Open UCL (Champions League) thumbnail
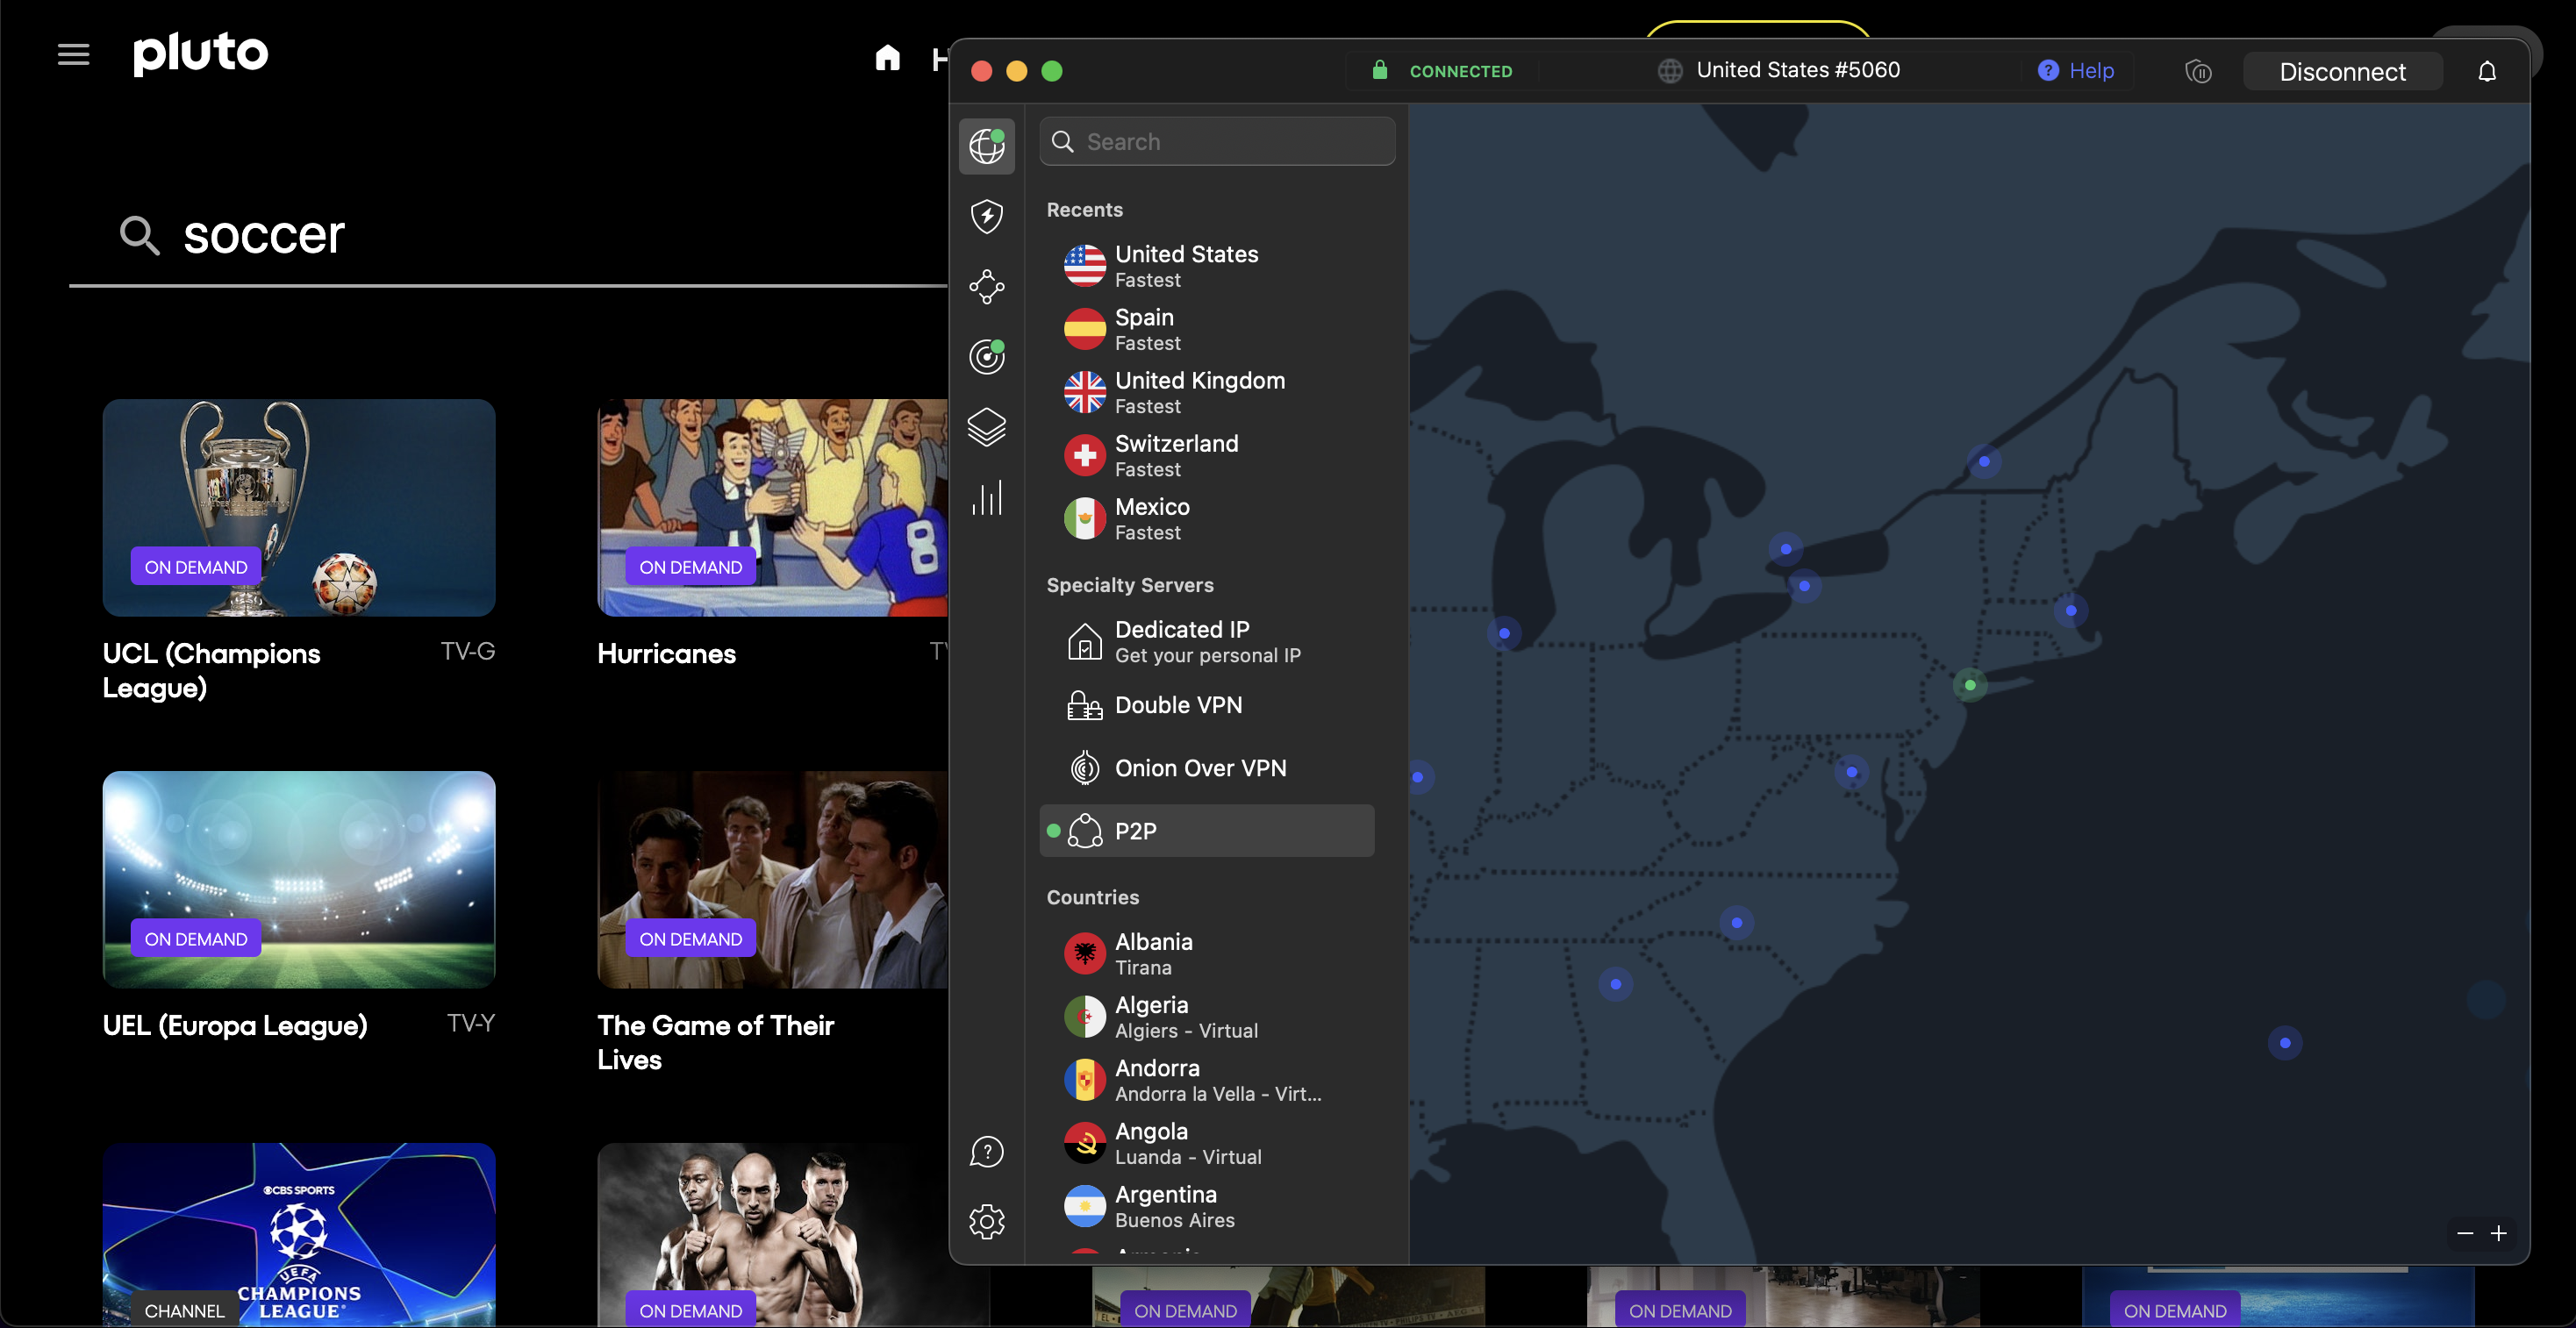This screenshot has height=1328, width=2576. (x=299, y=507)
